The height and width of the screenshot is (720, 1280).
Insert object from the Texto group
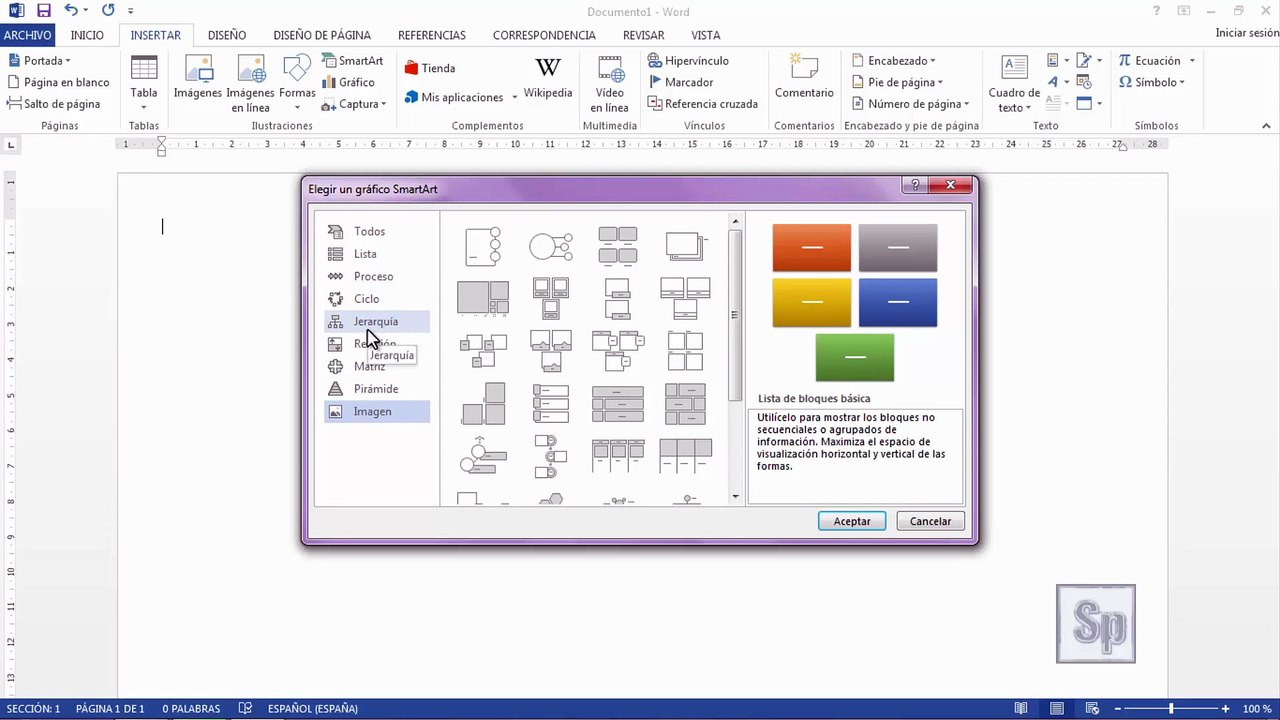pyautogui.click(x=1084, y=103)
